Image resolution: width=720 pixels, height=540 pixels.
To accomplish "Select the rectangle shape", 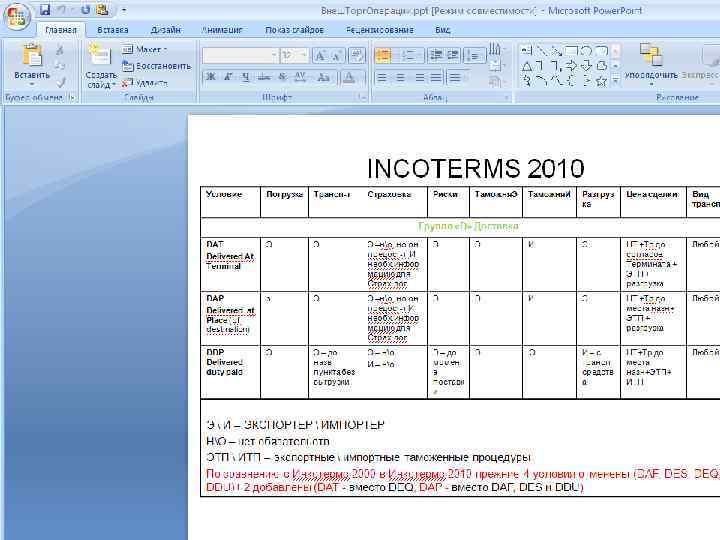I will point(572,50).
